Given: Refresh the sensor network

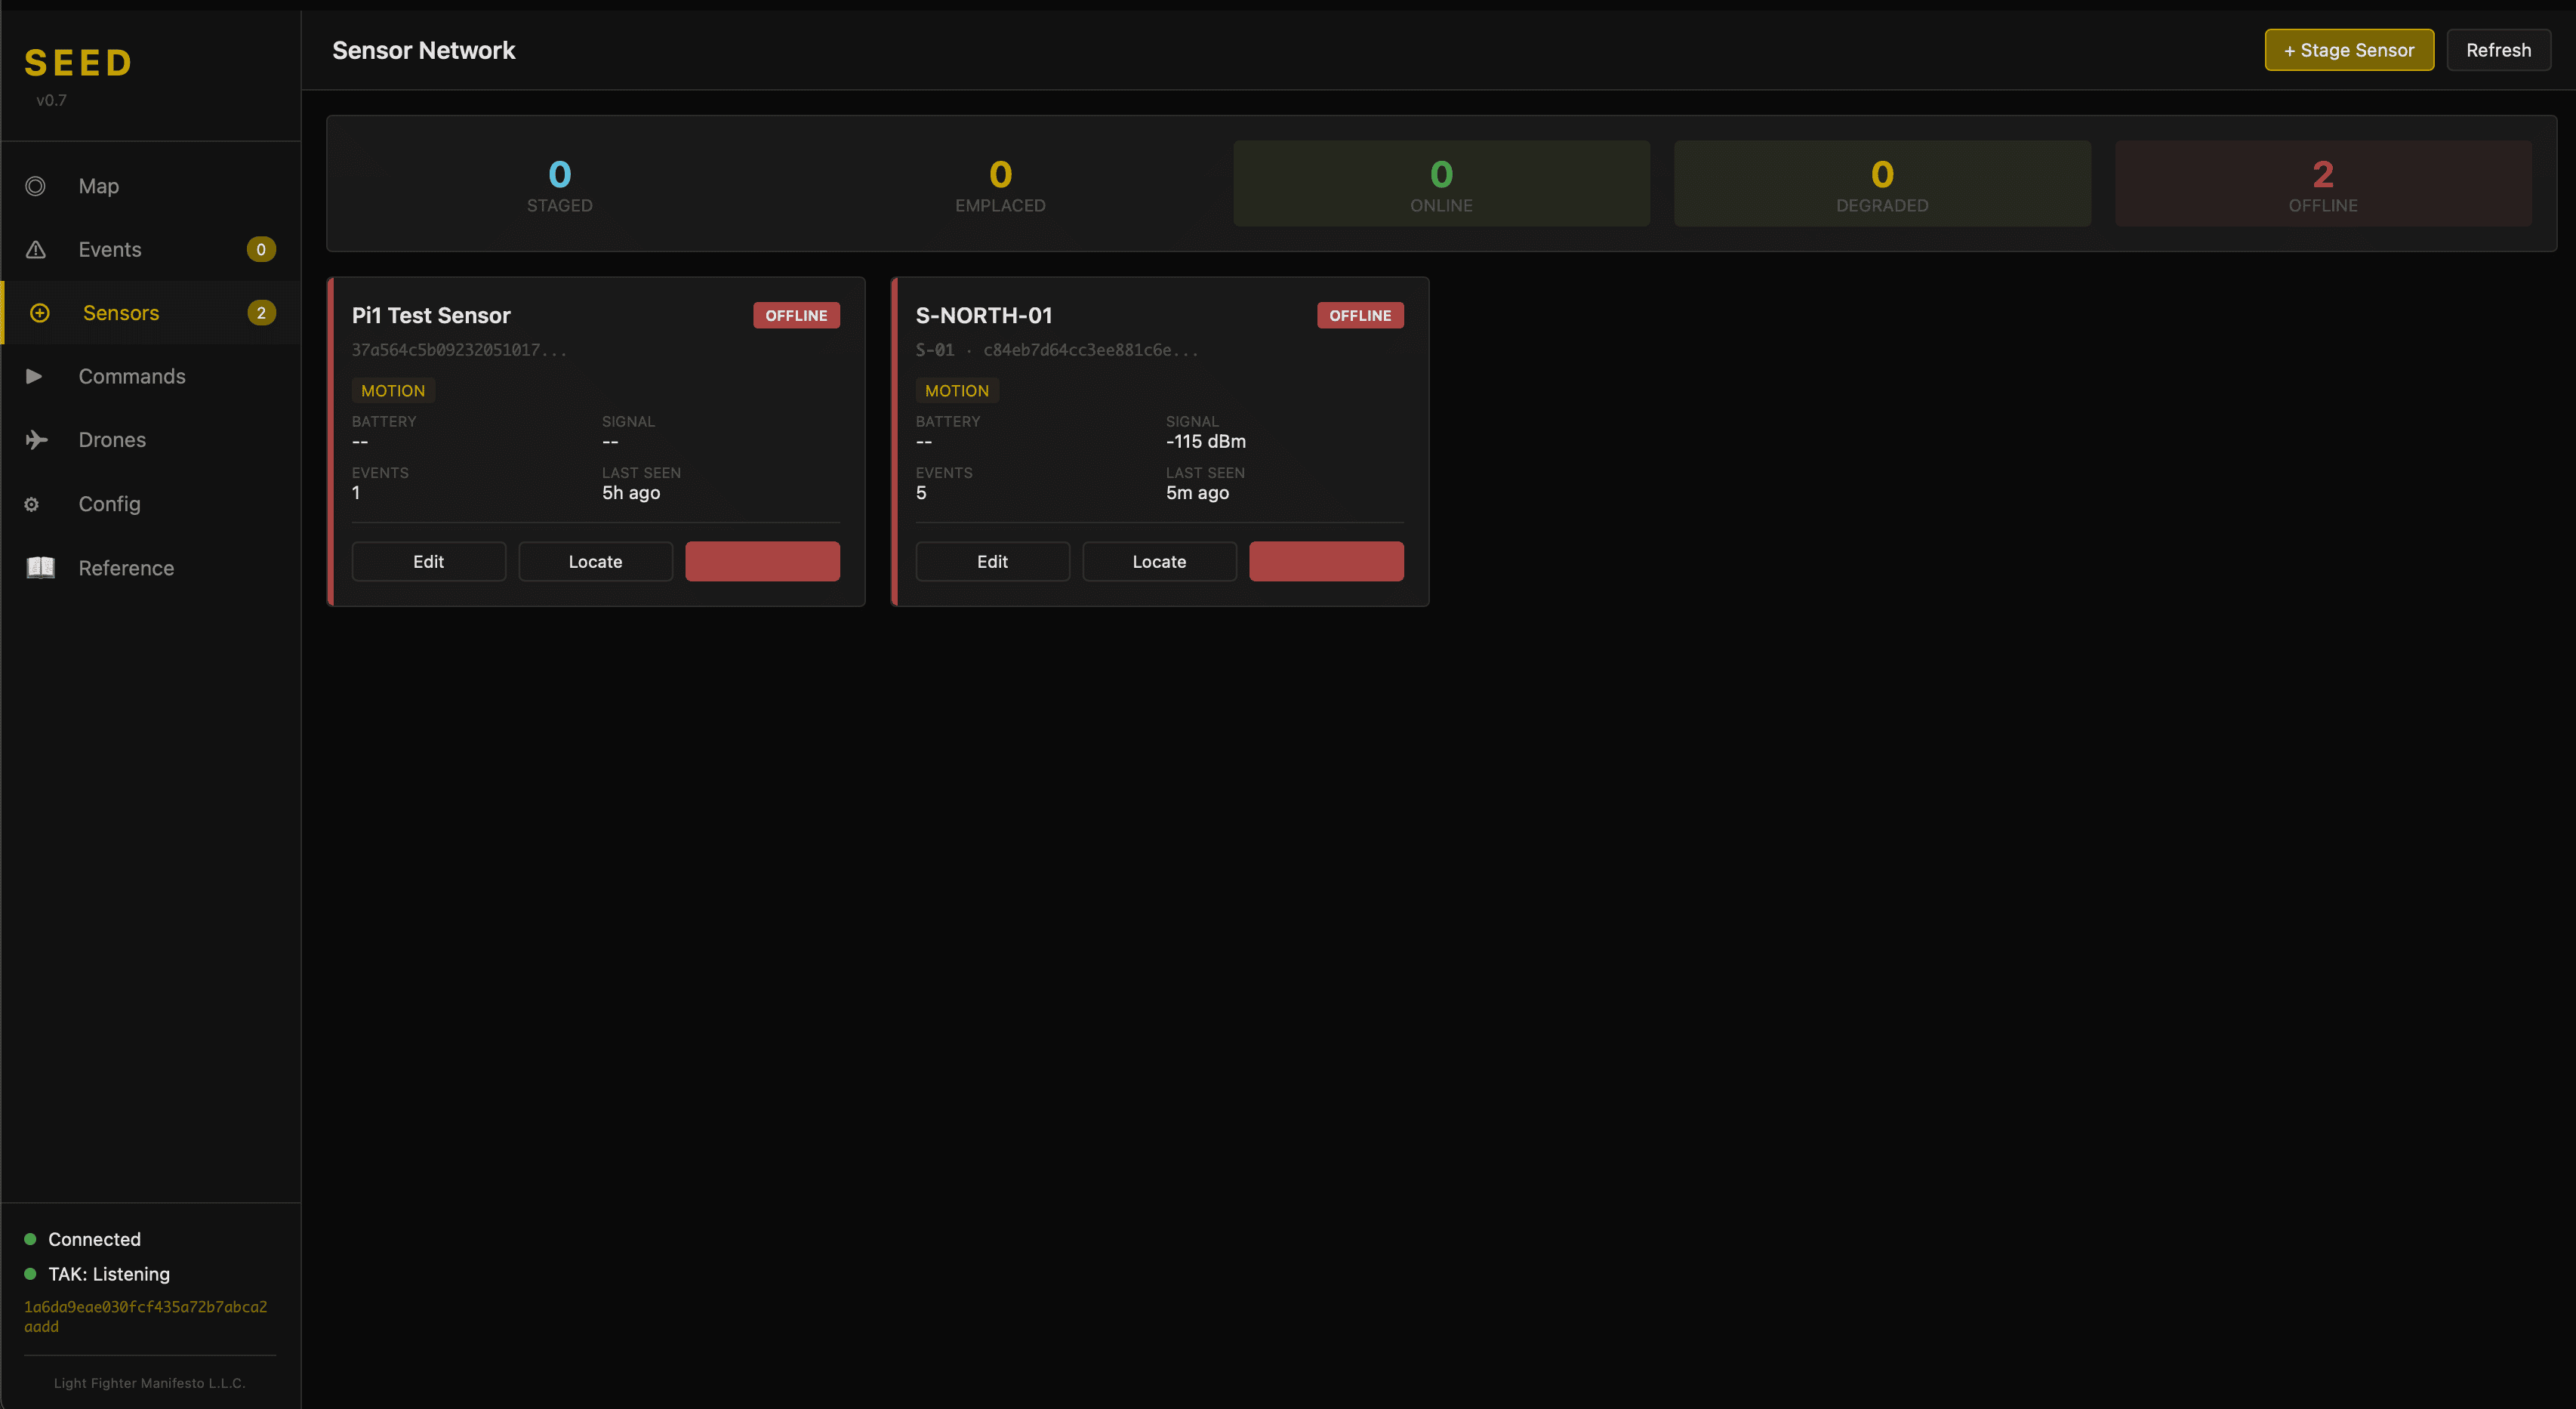Looking at the screenshot, I should [x=2498, y=49].
